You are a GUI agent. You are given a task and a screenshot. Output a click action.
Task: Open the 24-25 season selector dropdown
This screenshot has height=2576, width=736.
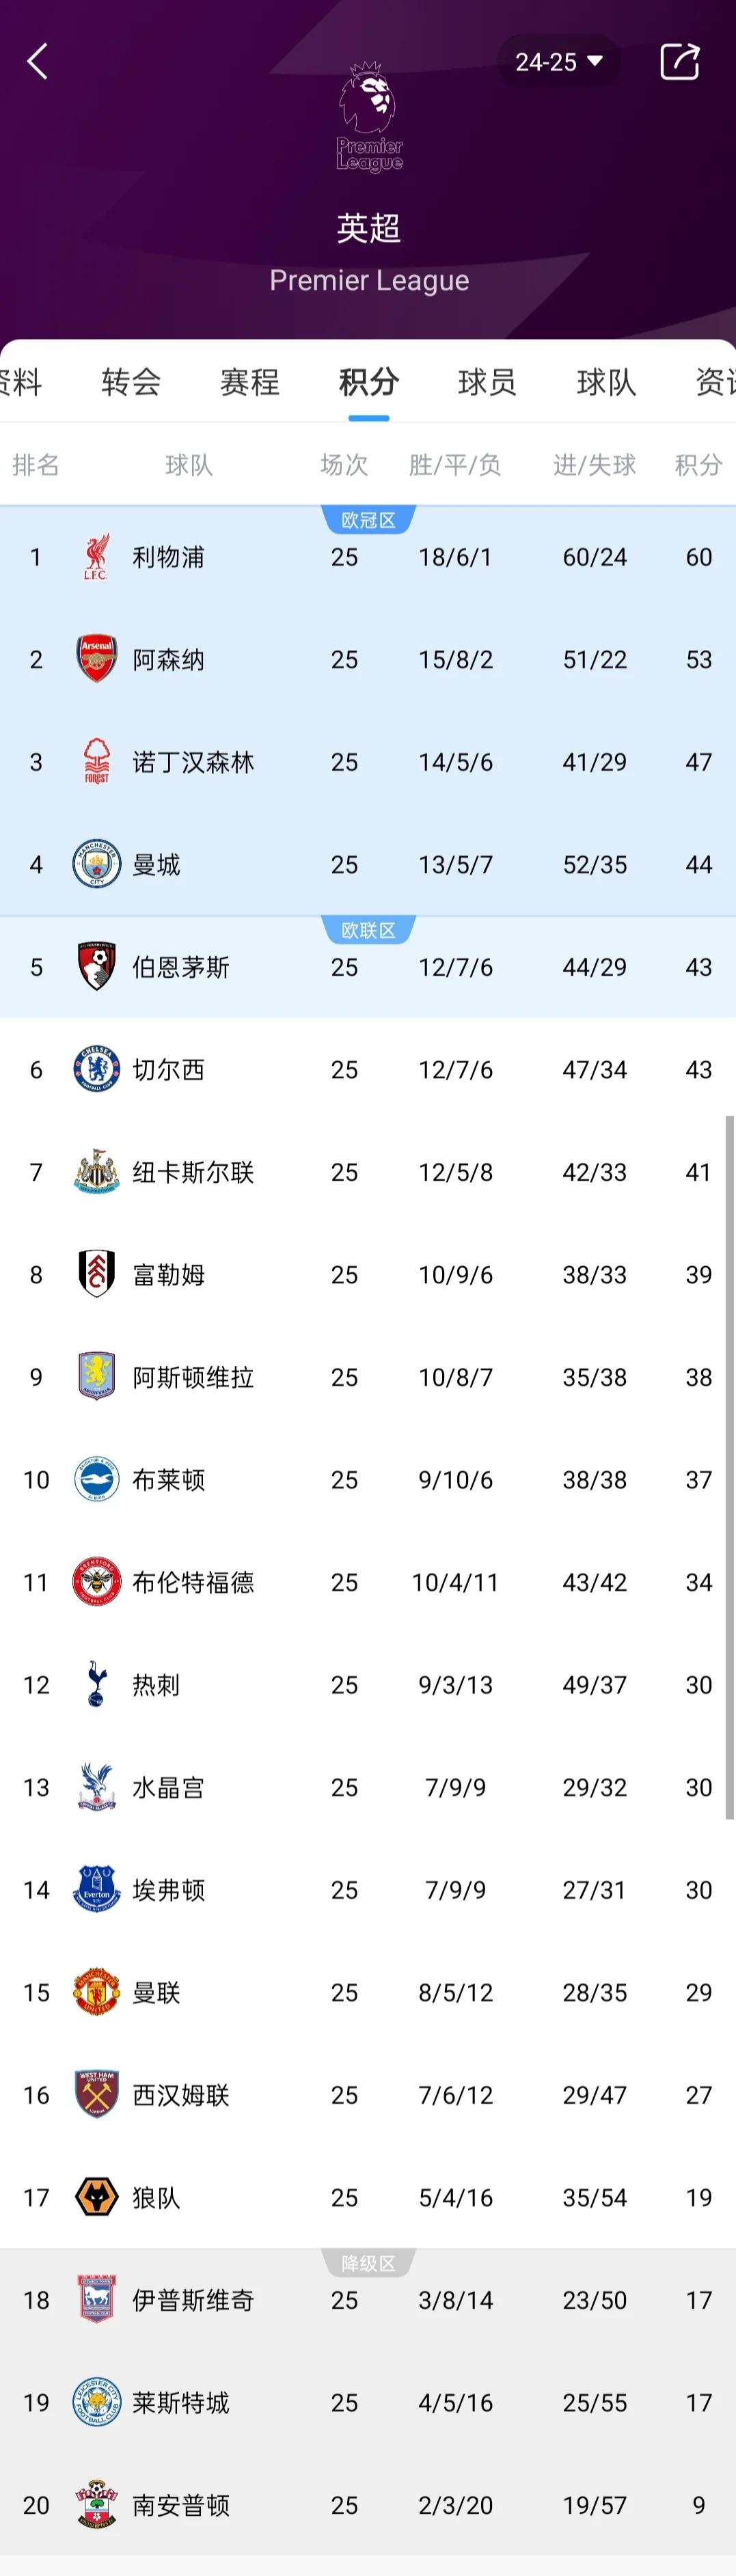pos(560,61)
